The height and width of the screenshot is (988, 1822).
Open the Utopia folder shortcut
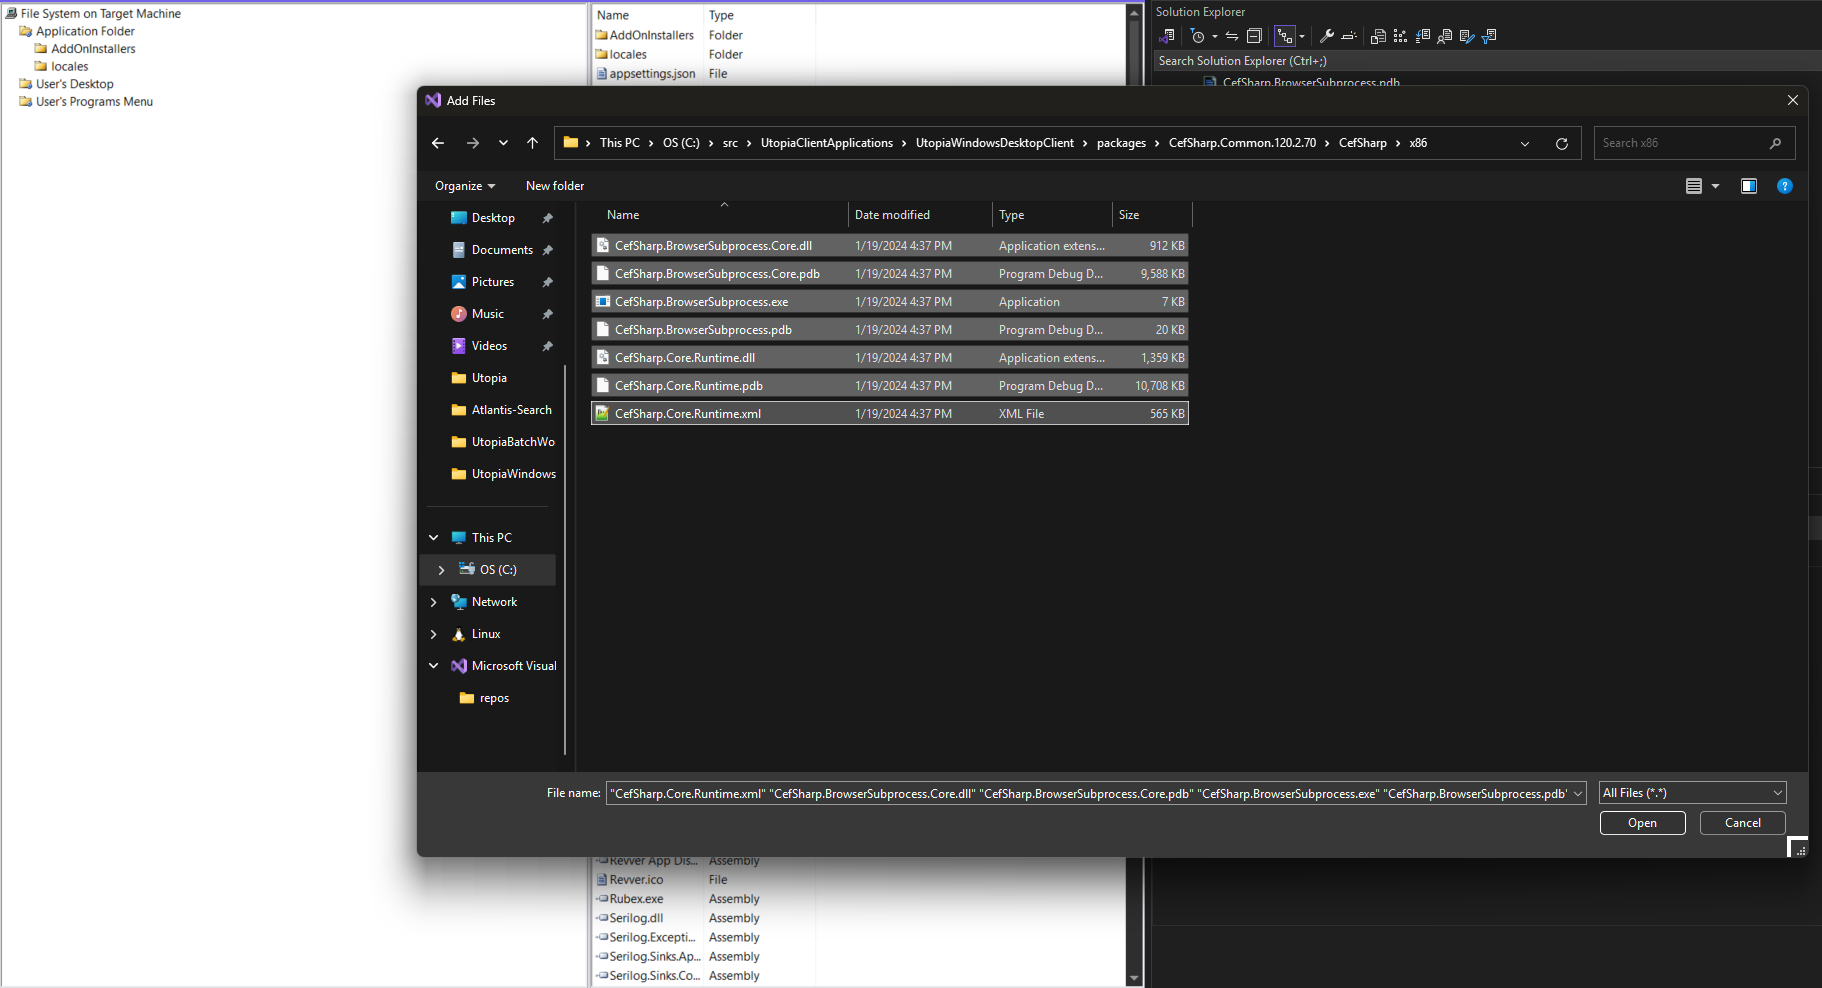[x=489, y=378]
